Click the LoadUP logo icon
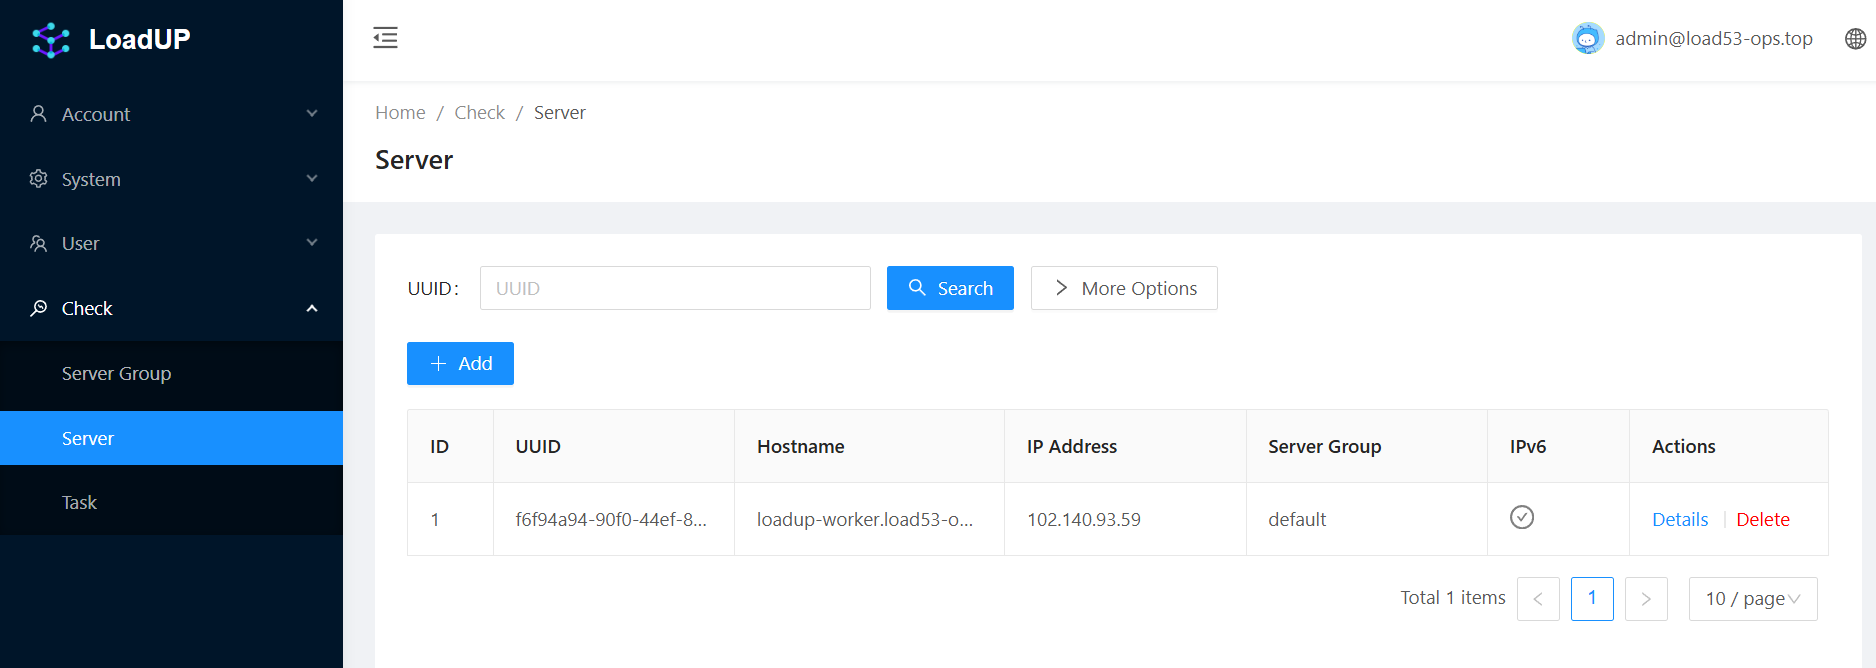Image resolution: width=1876 pixels, height=668 pixels. click(x=50, y=40)
